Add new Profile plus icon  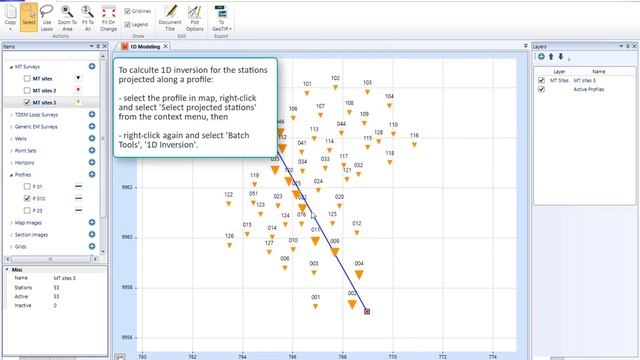tap(92, 174)
